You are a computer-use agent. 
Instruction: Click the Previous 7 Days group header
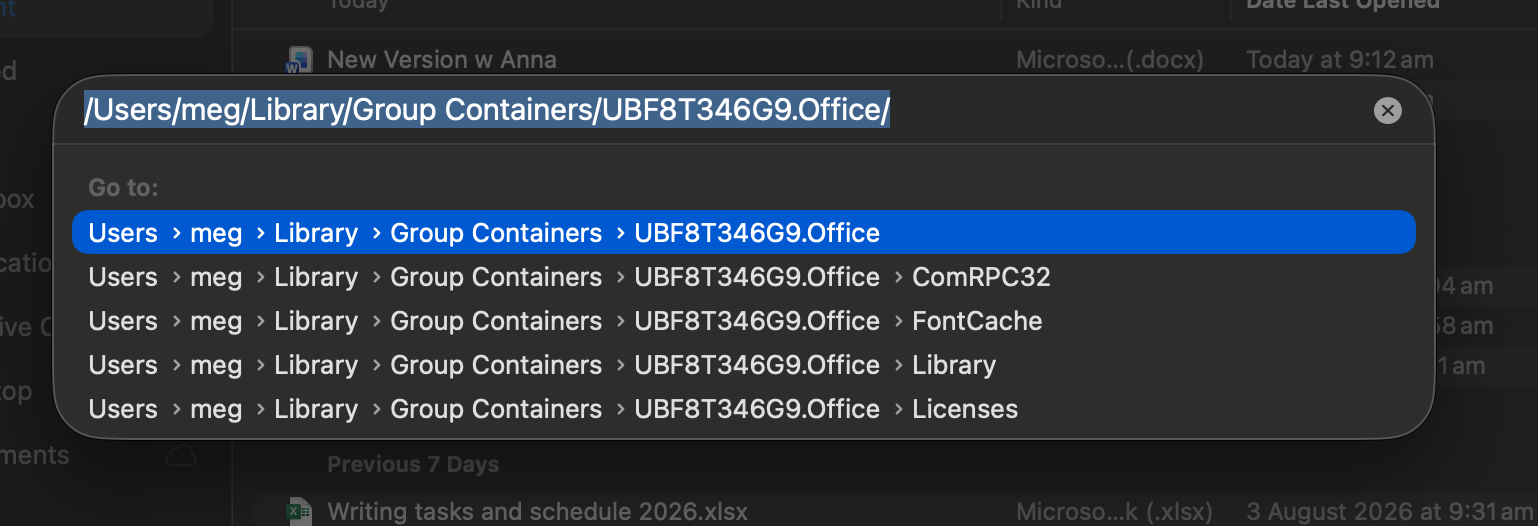point(413,465)
